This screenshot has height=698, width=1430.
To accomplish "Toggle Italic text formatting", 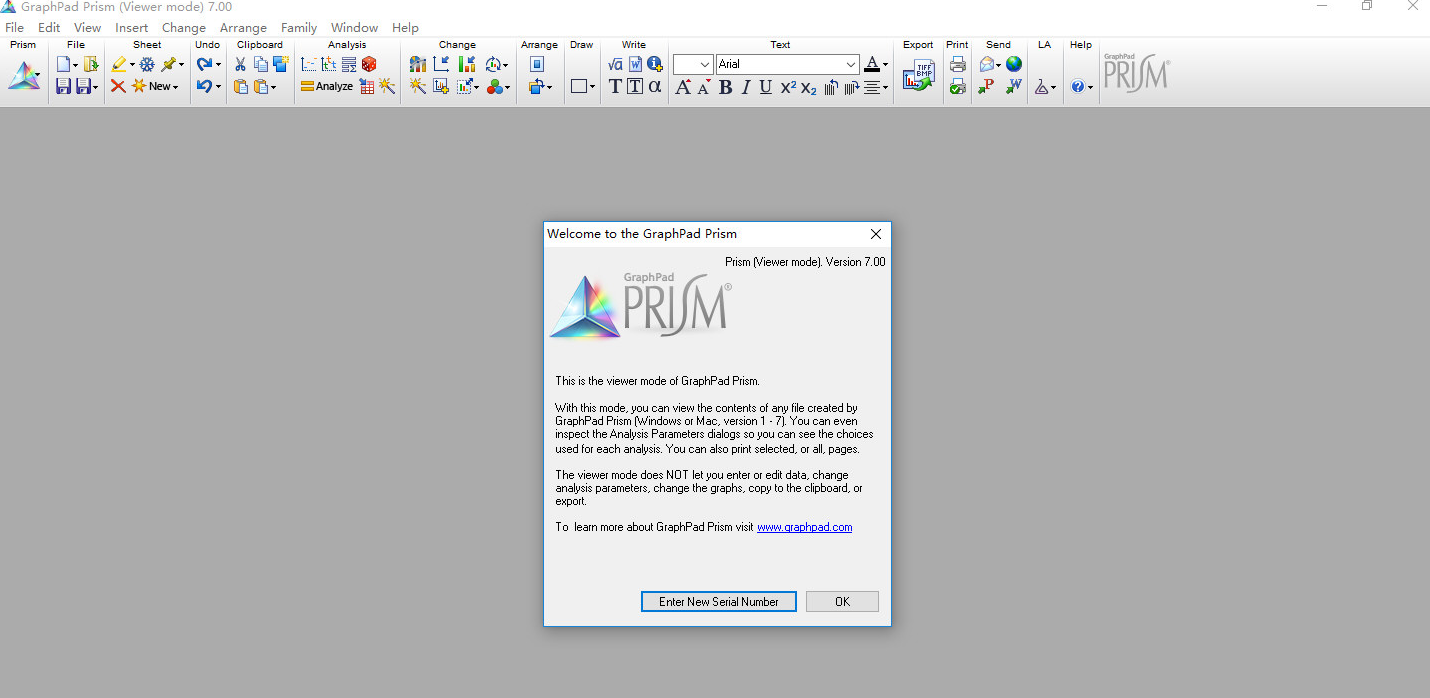I will pos(746,87).
